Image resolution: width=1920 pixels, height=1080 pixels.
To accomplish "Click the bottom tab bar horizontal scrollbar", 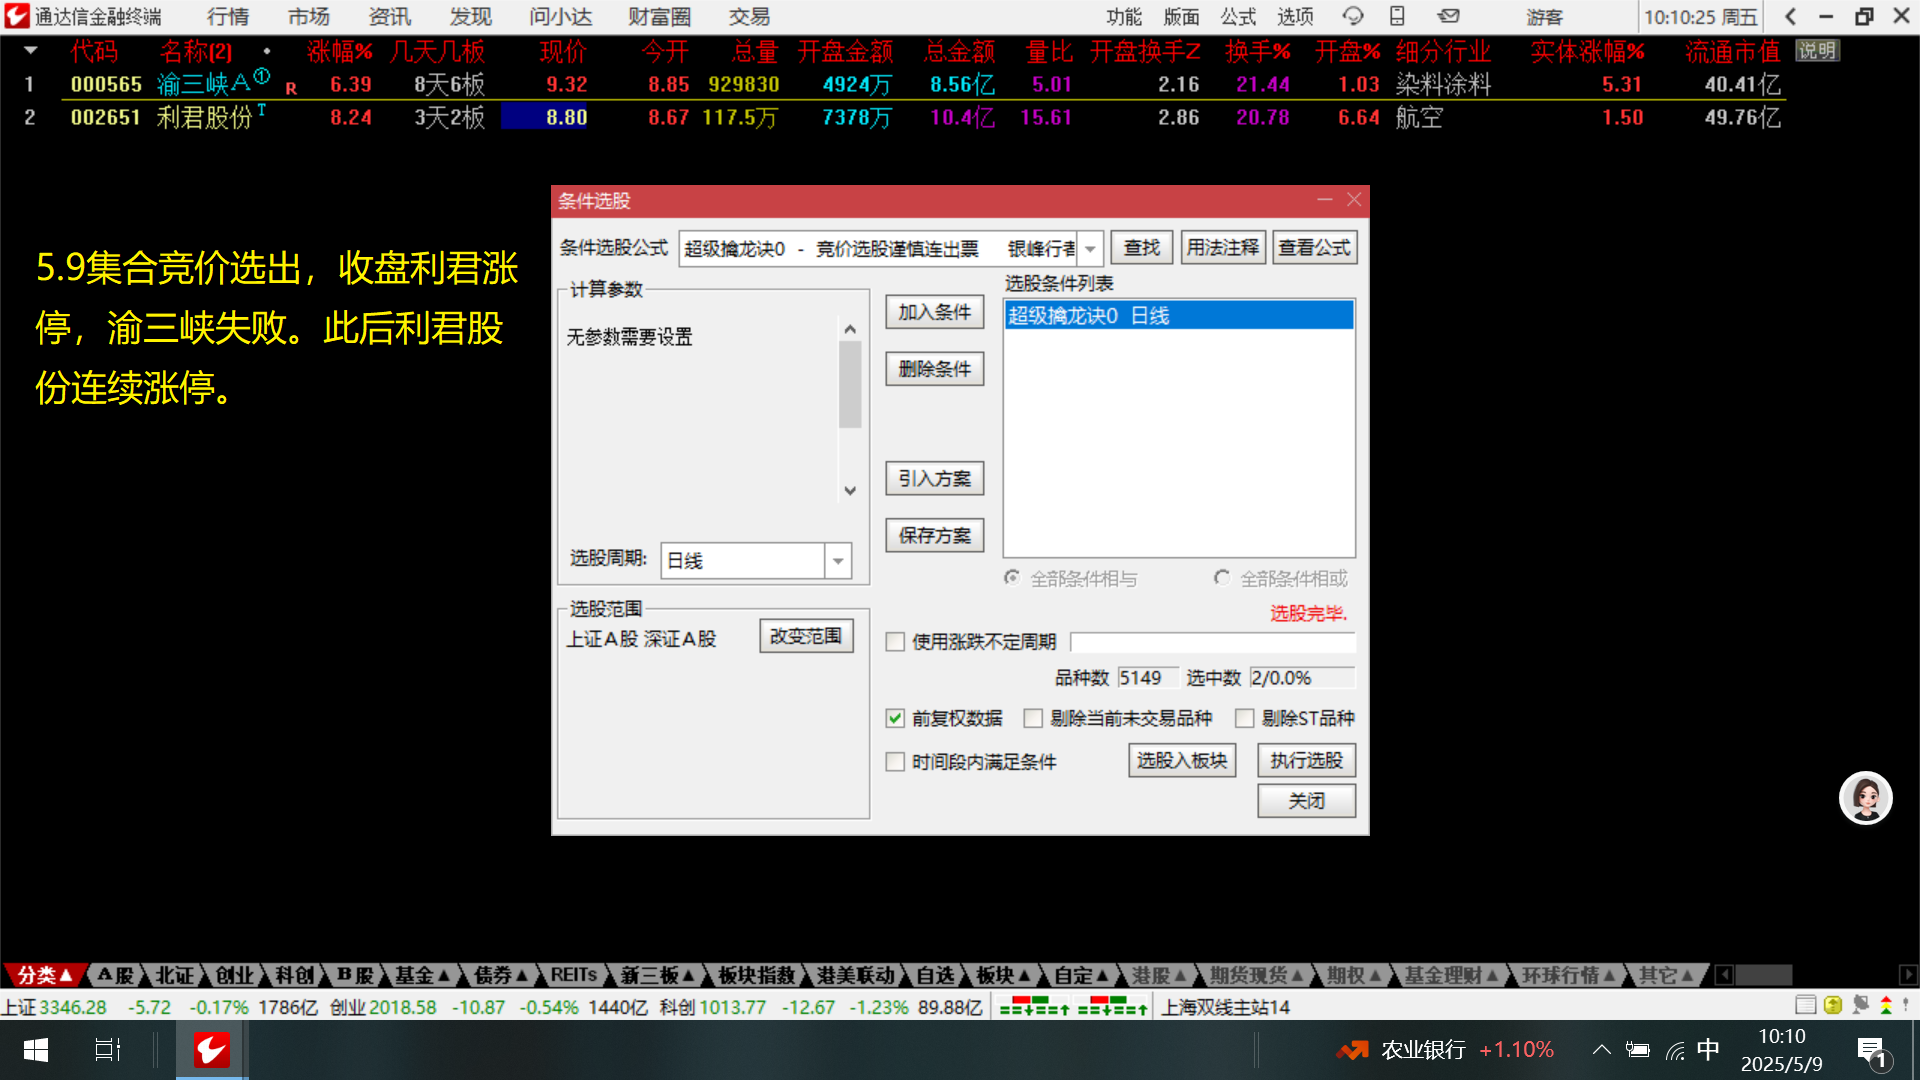I will click(x=1764, y=975).
